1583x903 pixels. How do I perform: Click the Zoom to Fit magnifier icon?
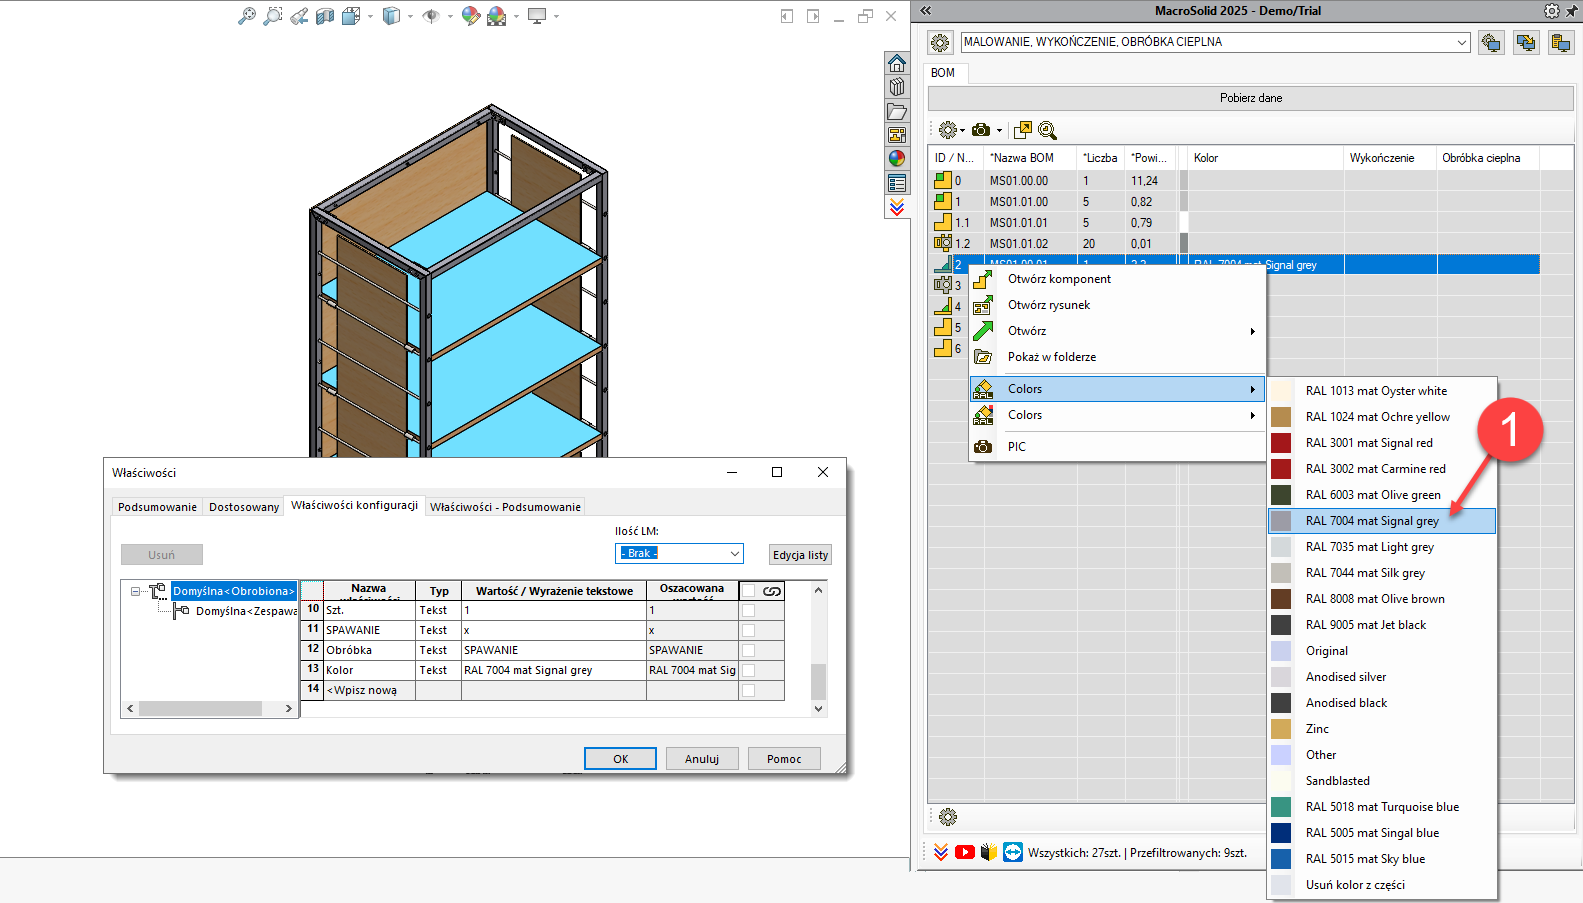pos(246,16)
